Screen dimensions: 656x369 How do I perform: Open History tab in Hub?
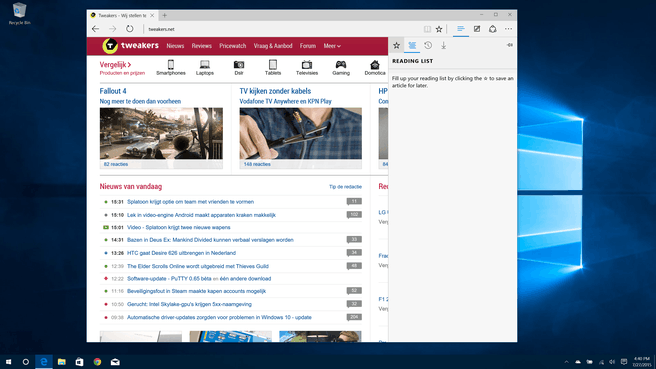pos(428,45)
